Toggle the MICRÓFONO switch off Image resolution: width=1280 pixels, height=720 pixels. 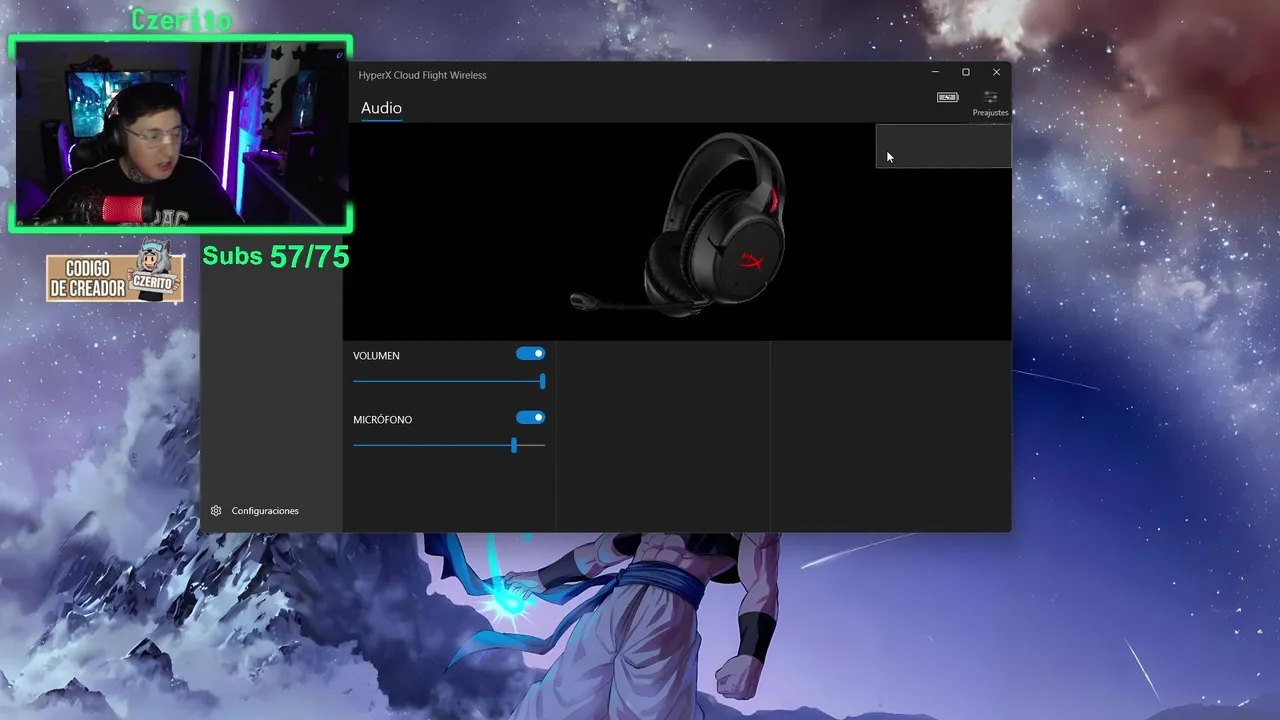(x=530, y=418)
